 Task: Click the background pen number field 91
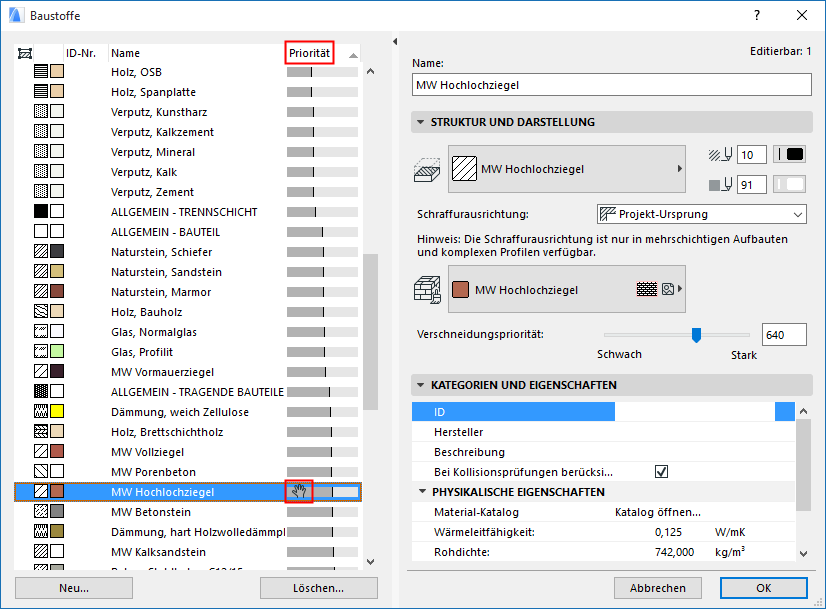coord(751,185)
